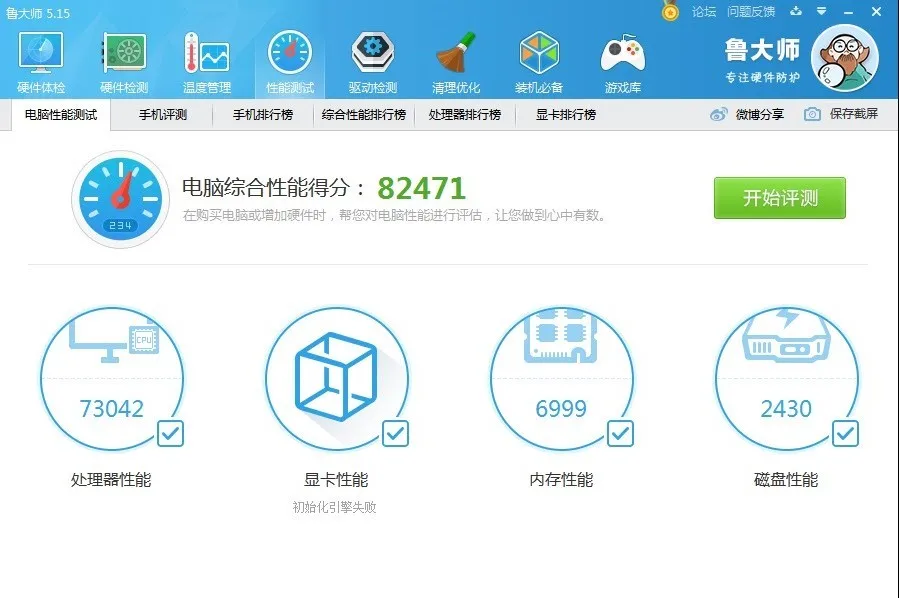Click the 内存性能 label

[561, 479]
